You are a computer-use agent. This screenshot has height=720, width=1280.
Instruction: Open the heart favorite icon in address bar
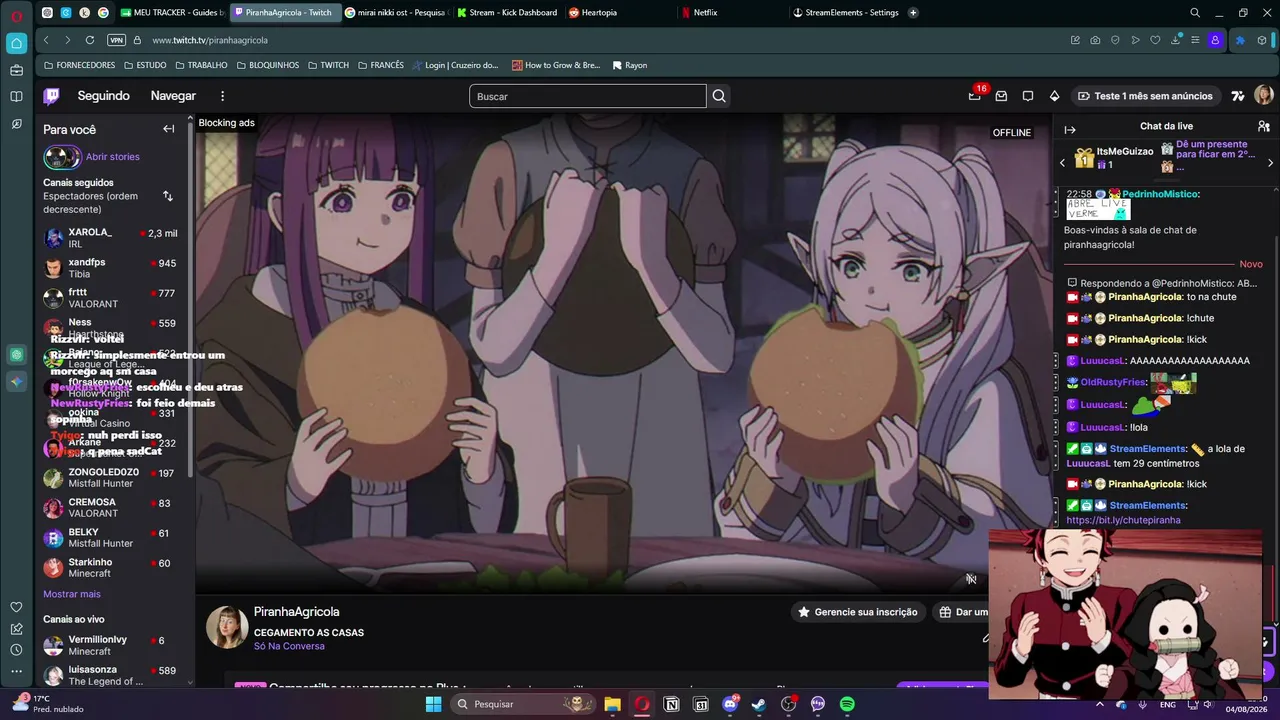[1155, 40]
